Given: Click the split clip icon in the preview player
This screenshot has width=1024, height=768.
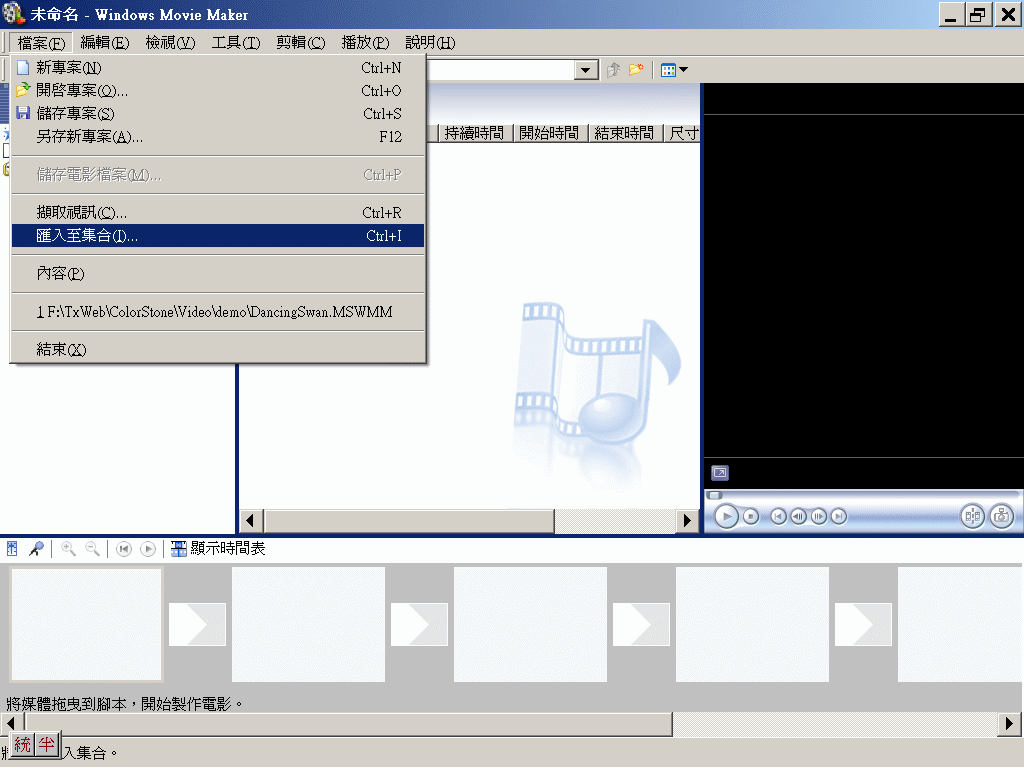Looking at the screenshot, I should point(971,517).
